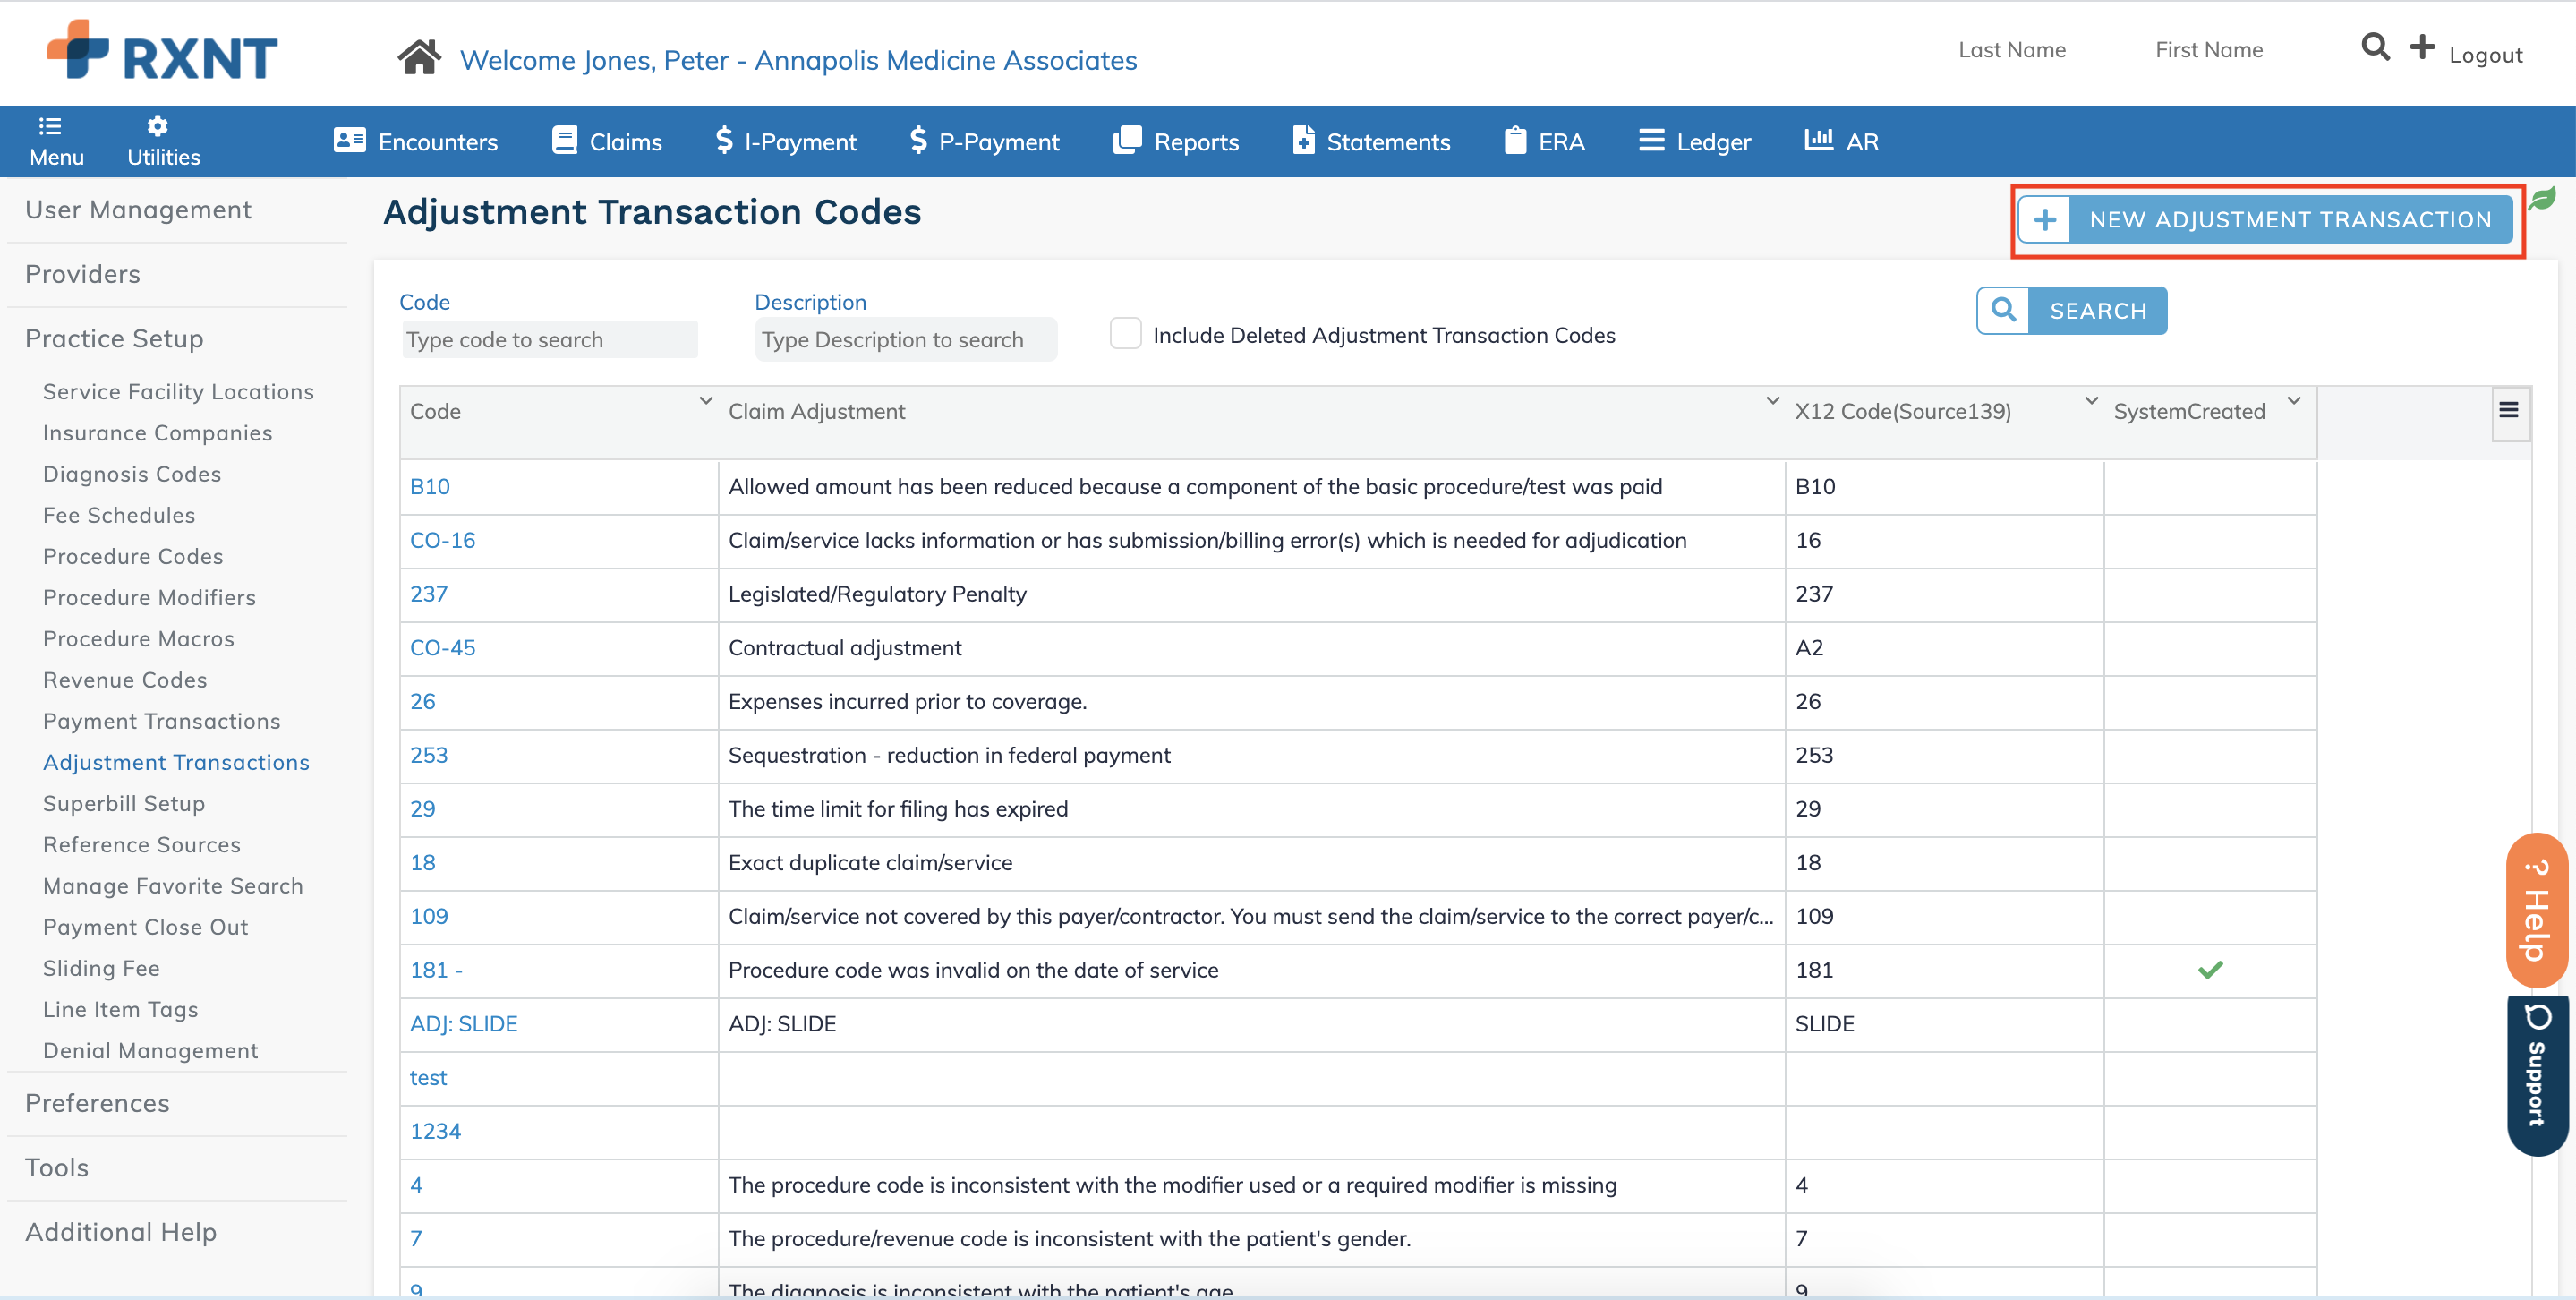
Task: Click the patient search magnifier icon
Action: pyautogui.click(x=2376, y=47)
